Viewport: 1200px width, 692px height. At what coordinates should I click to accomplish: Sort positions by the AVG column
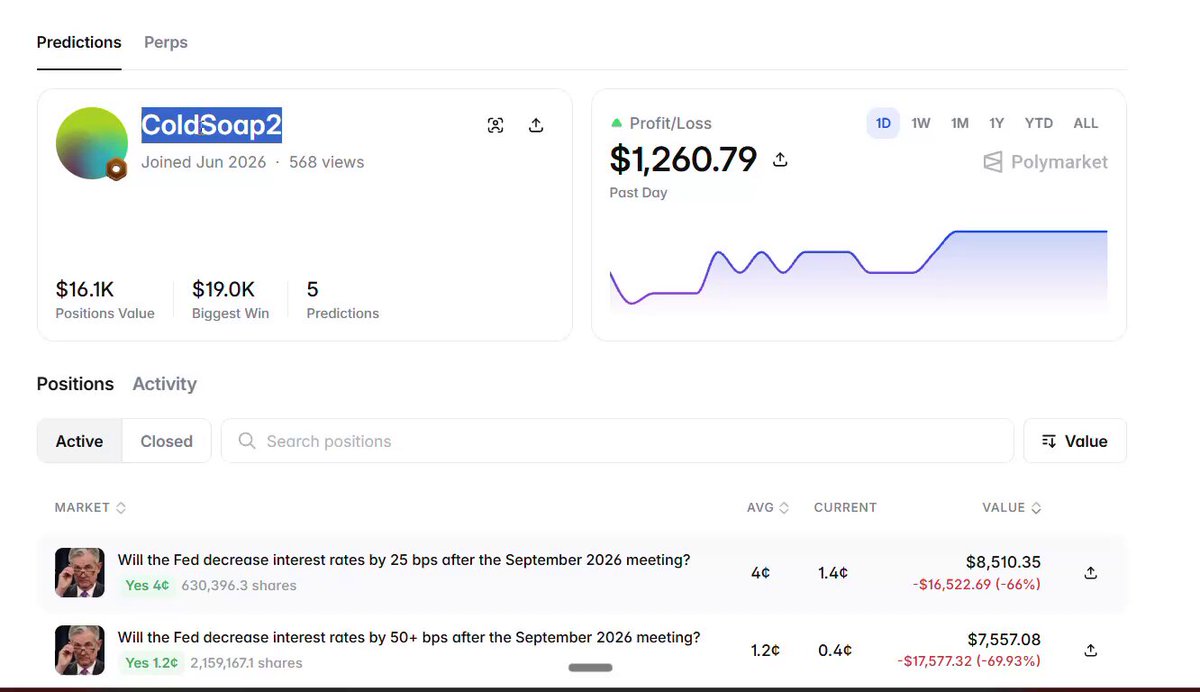[x=768, y=508]
